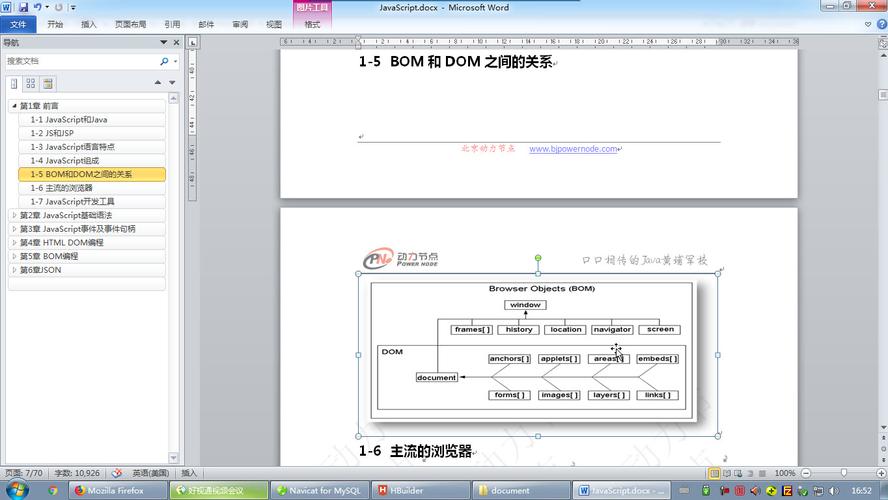Image resolution: width=888 pixels, height=500 pixels.
Task: Select 1-3 JavaScript语言特点 heading
Action: pyautogui.click(x=92, y=147)
